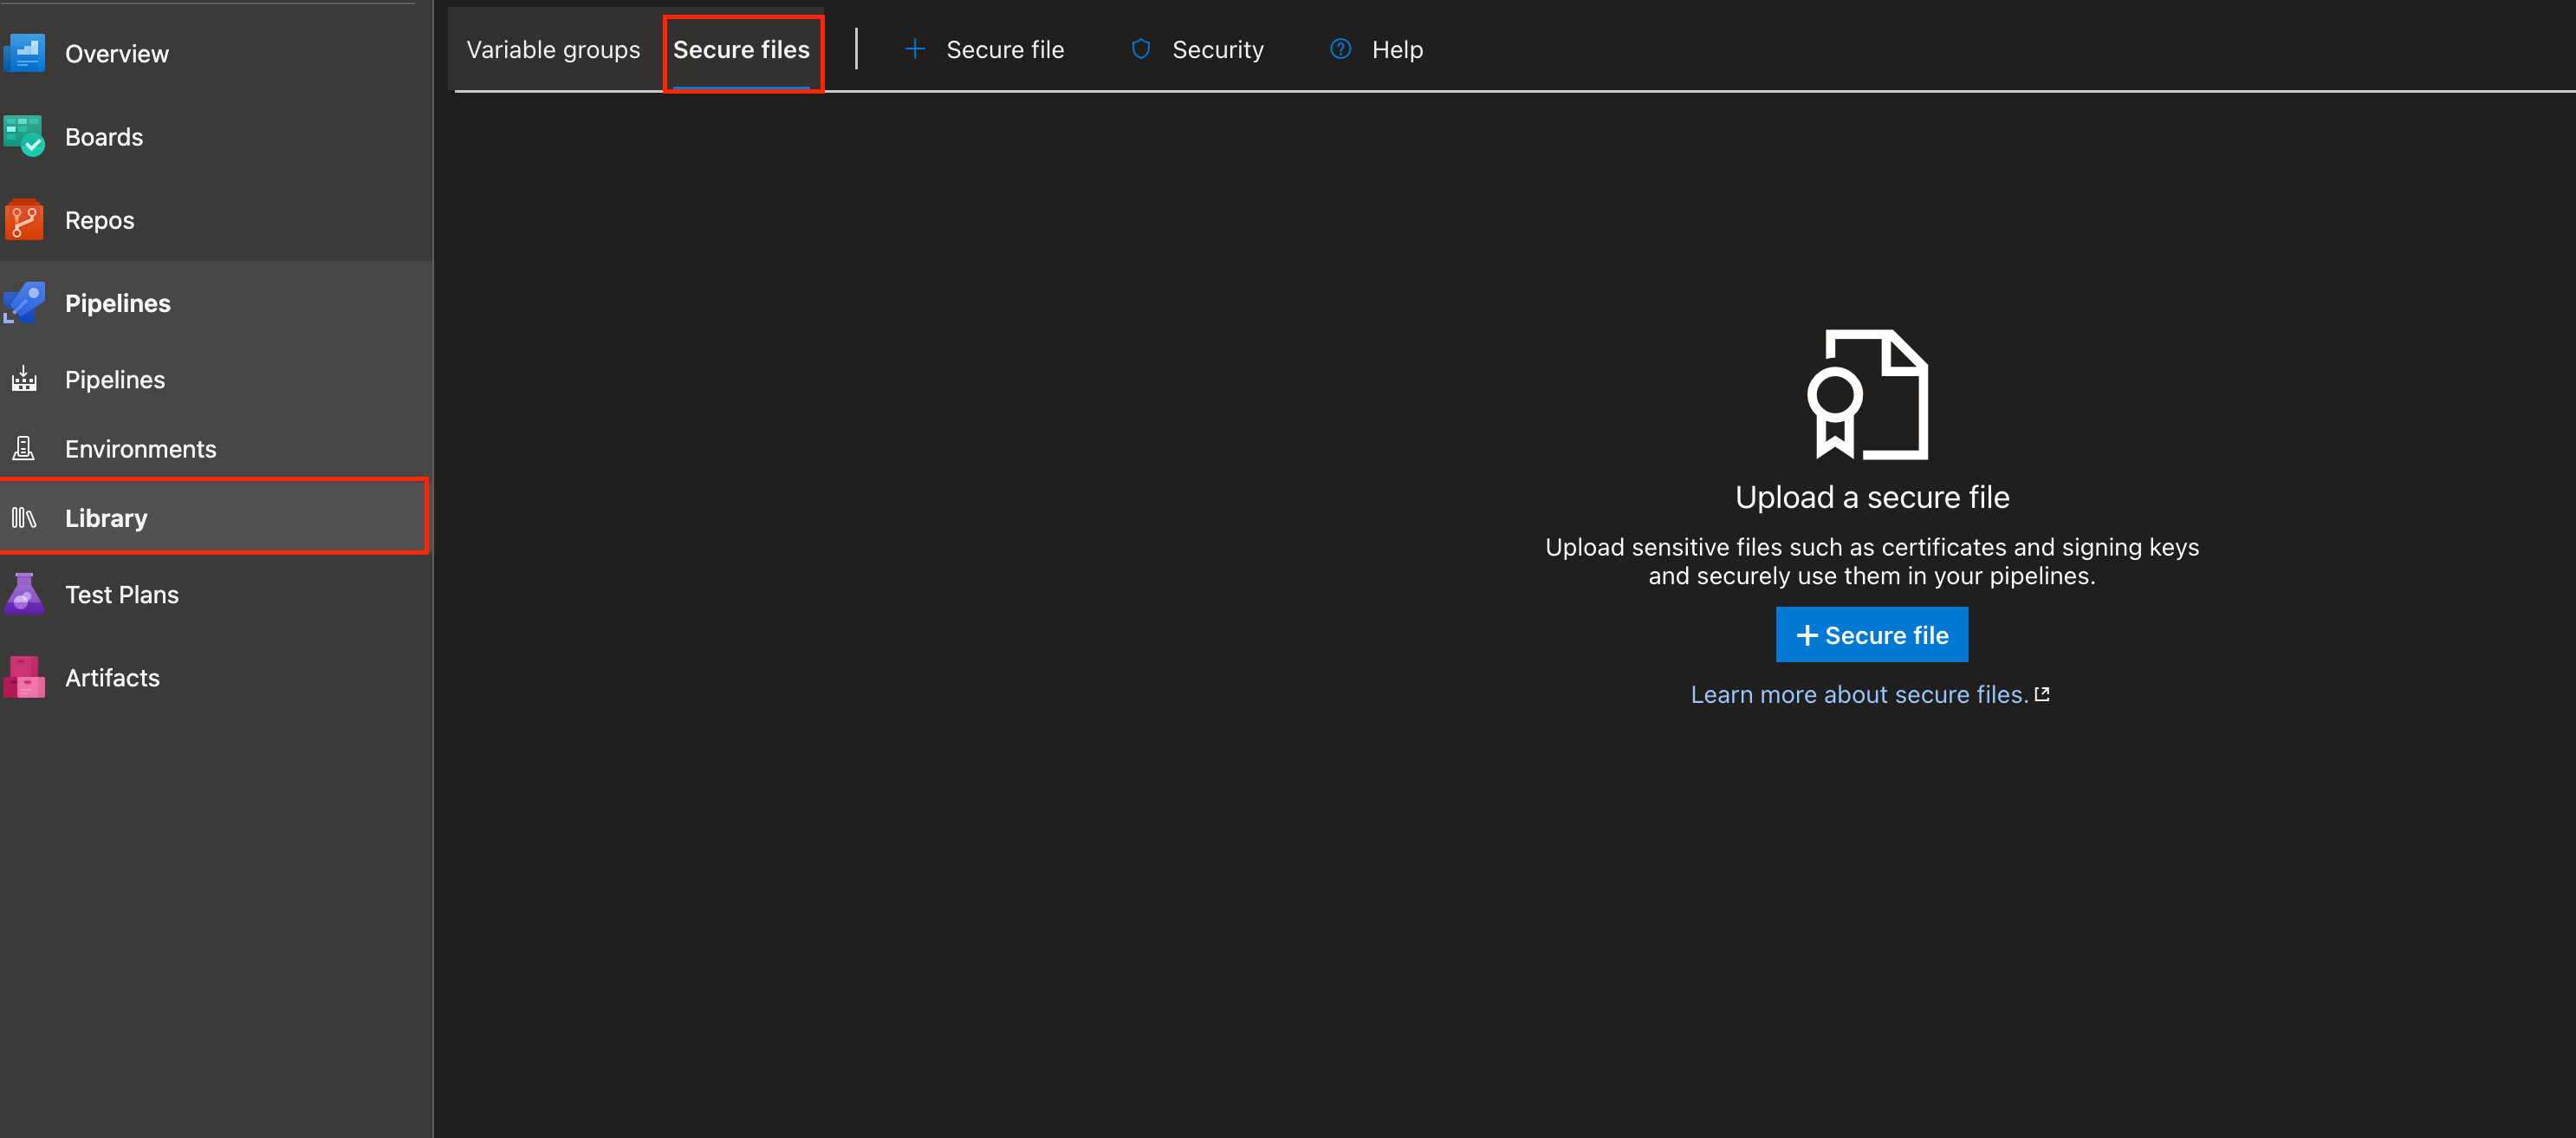Click the Security shield icon
The width and height of the screenshot is (2576, 1138).
pyautogui.click(x=1140, y=49)
